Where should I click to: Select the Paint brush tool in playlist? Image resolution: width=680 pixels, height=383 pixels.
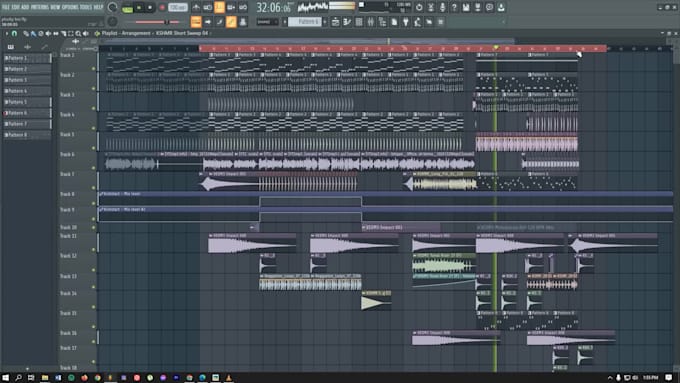(33, 33)
